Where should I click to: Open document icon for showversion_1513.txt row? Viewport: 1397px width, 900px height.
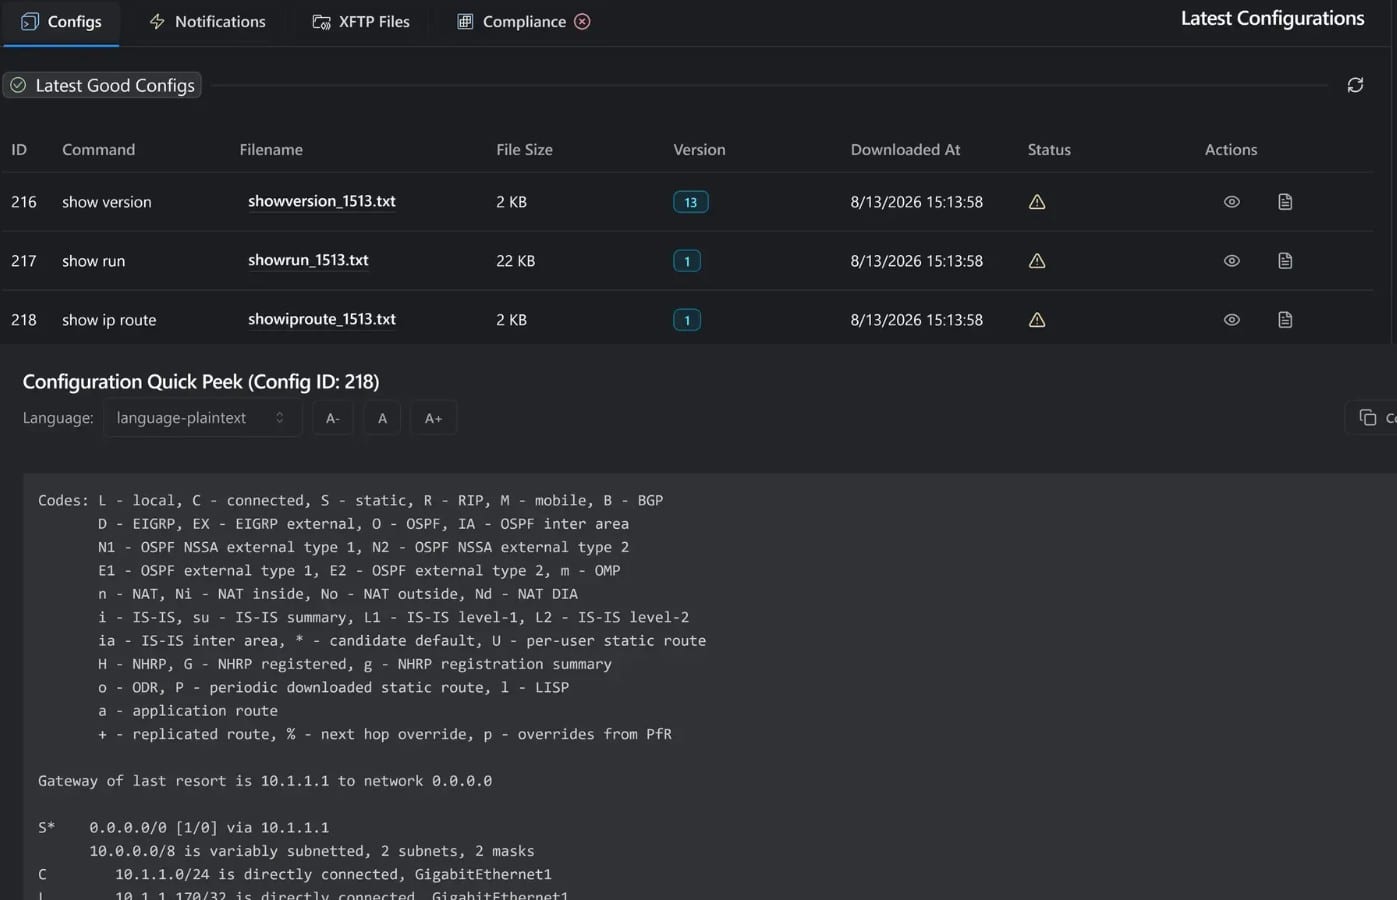1285,202
